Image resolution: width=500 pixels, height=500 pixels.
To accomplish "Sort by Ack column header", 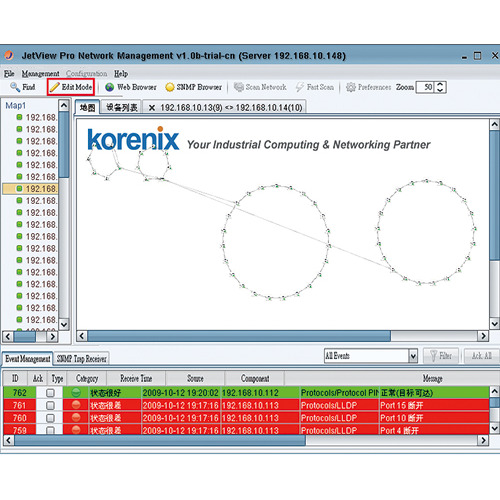I will 38,378.
